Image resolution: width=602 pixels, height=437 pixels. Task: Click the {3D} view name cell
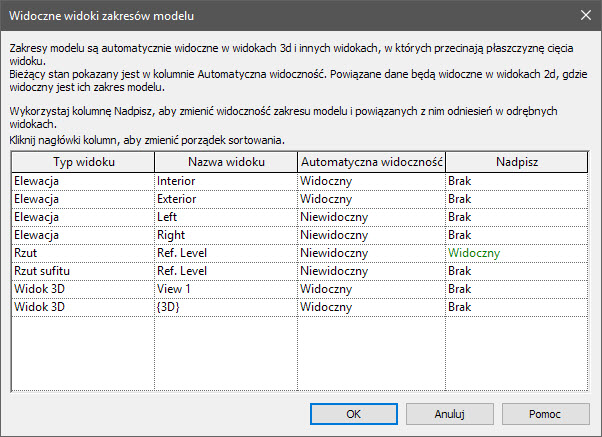click(225, 307)
